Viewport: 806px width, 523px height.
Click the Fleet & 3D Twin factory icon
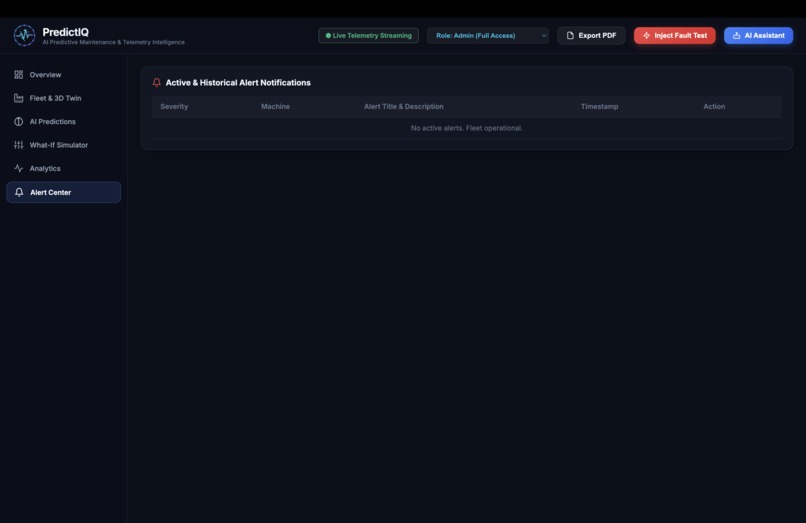(19, 98)
